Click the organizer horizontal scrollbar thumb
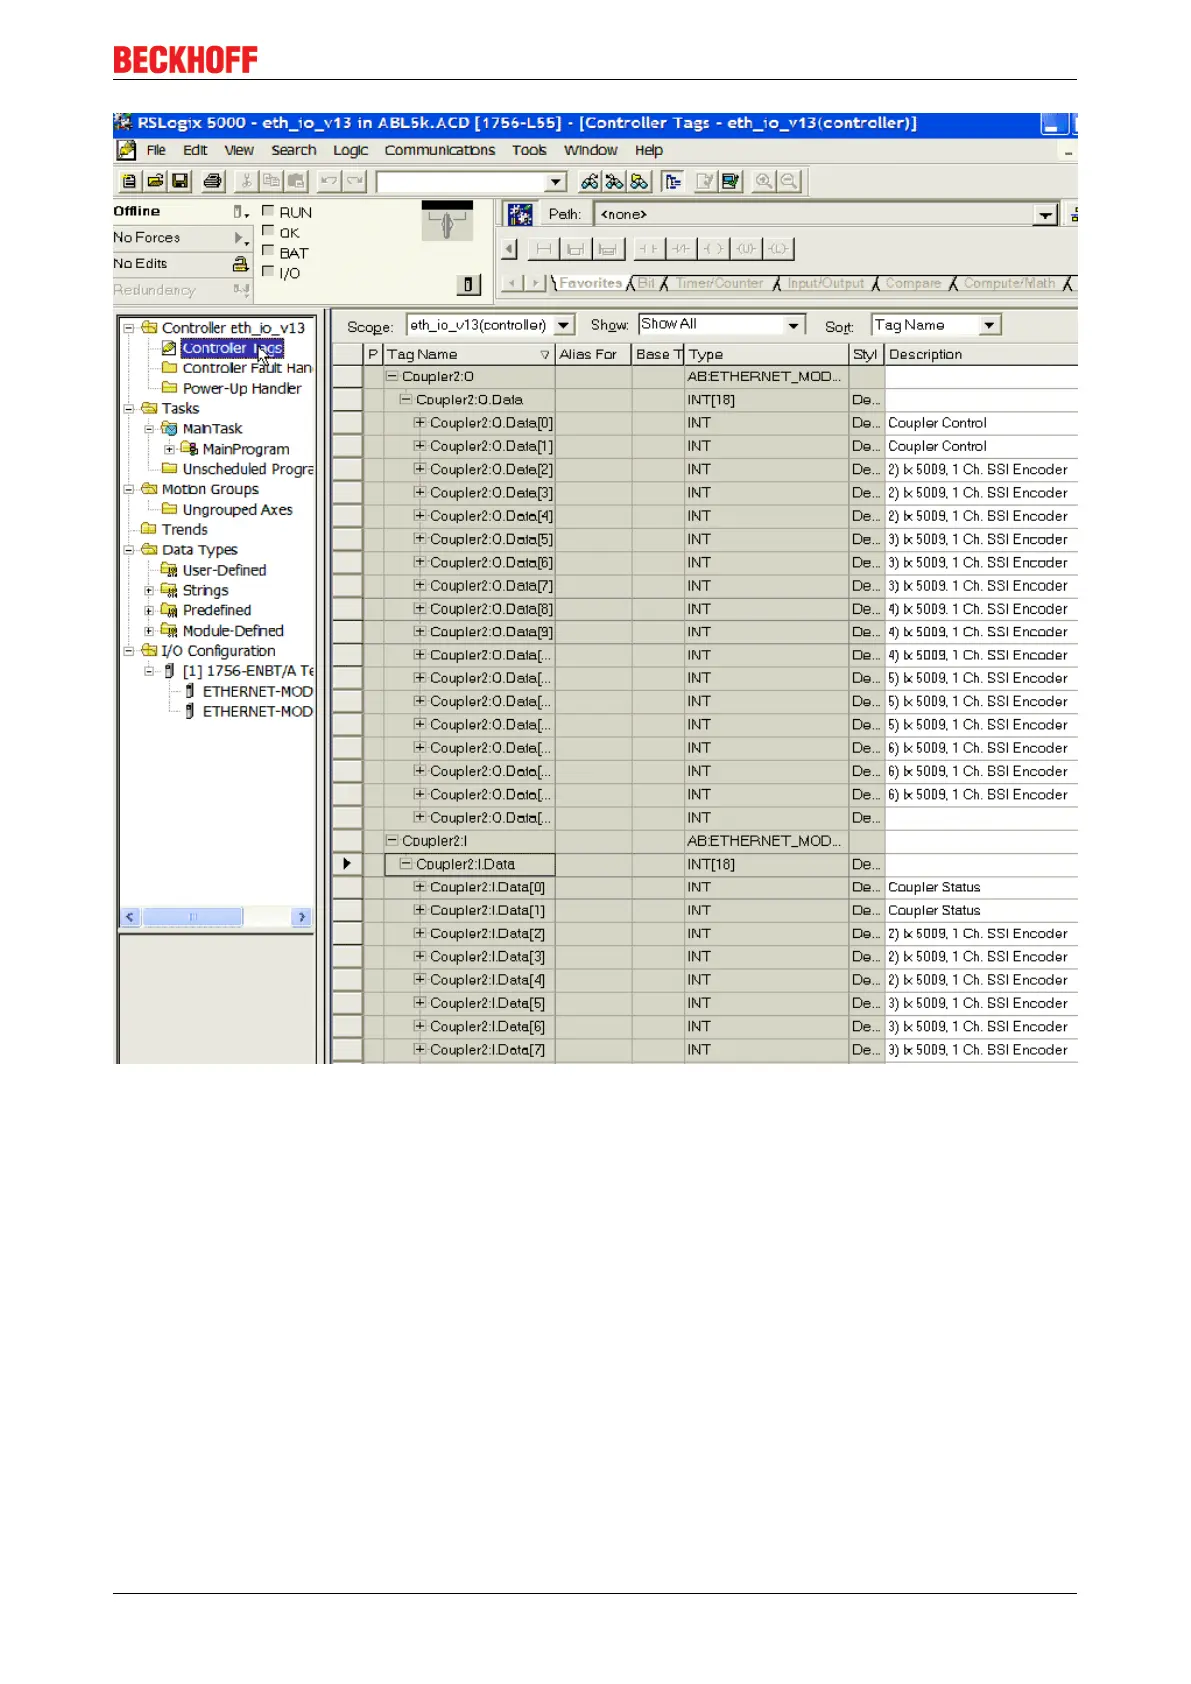The image size is (1191, 1684). click(x=193, y=917)
